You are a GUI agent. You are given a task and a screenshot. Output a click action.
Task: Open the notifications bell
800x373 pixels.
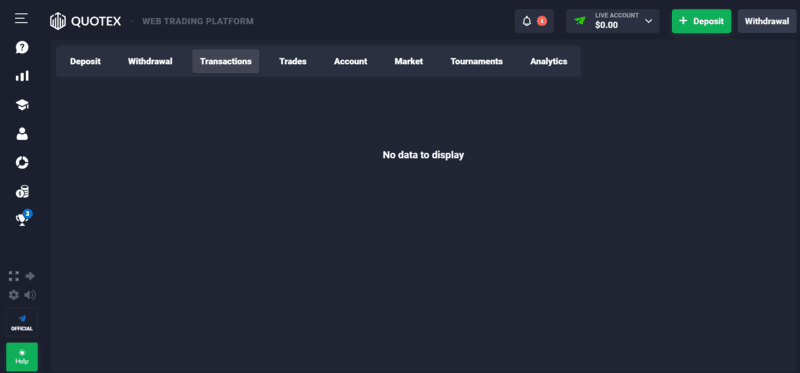[x=534, y=21]
